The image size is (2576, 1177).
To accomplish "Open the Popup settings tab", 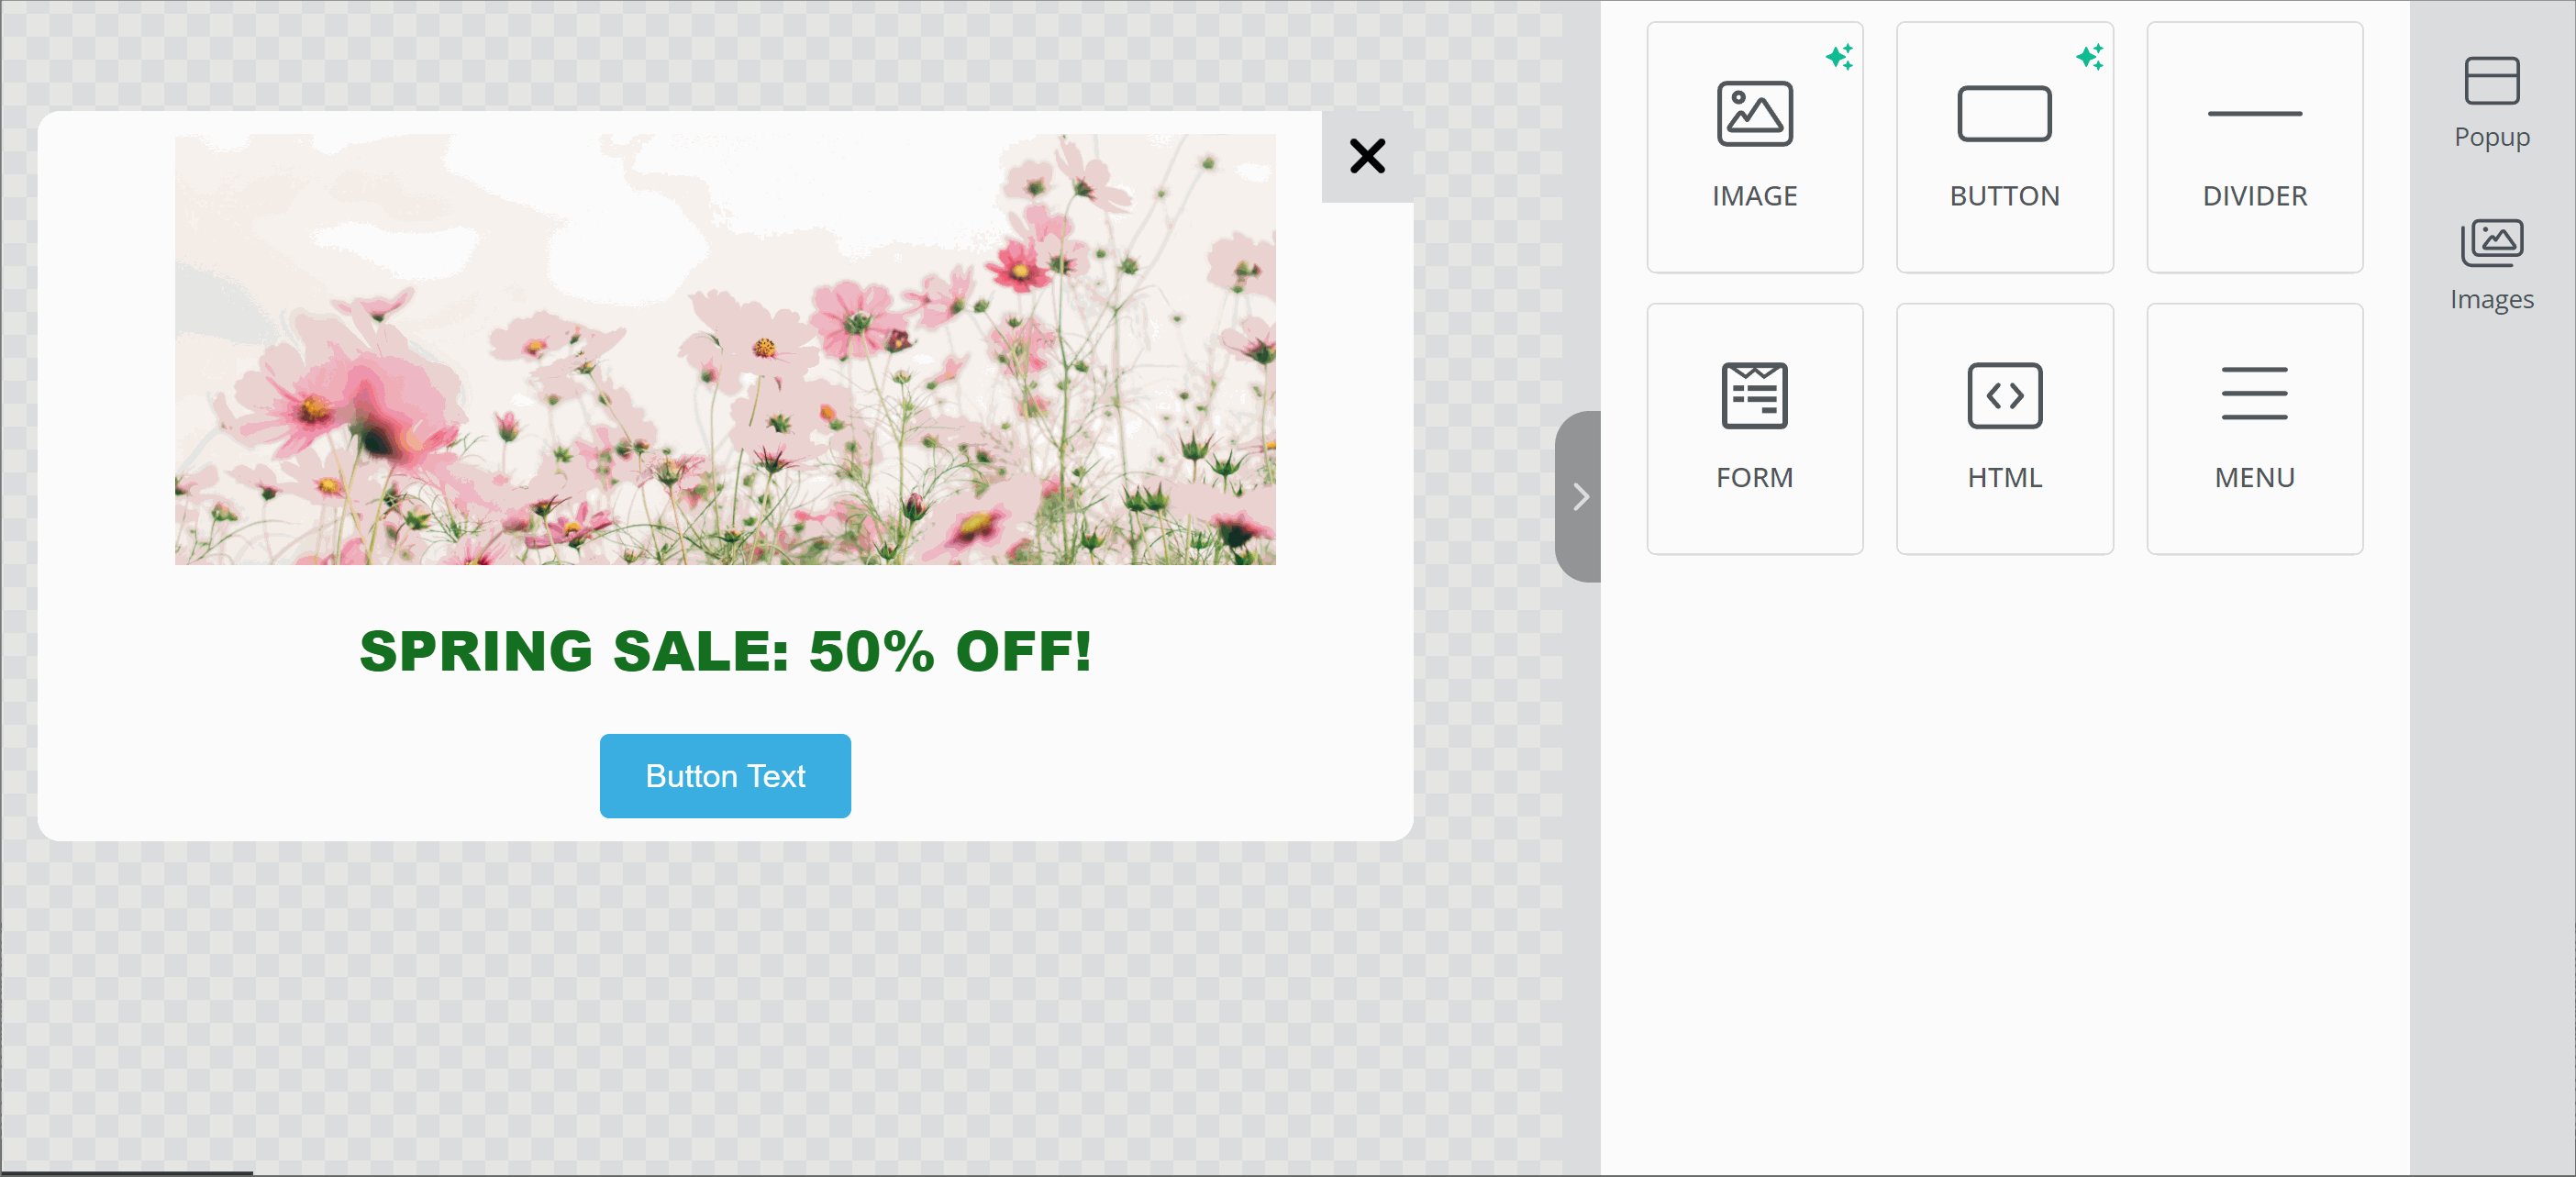I will click(x=2491, y=136).
